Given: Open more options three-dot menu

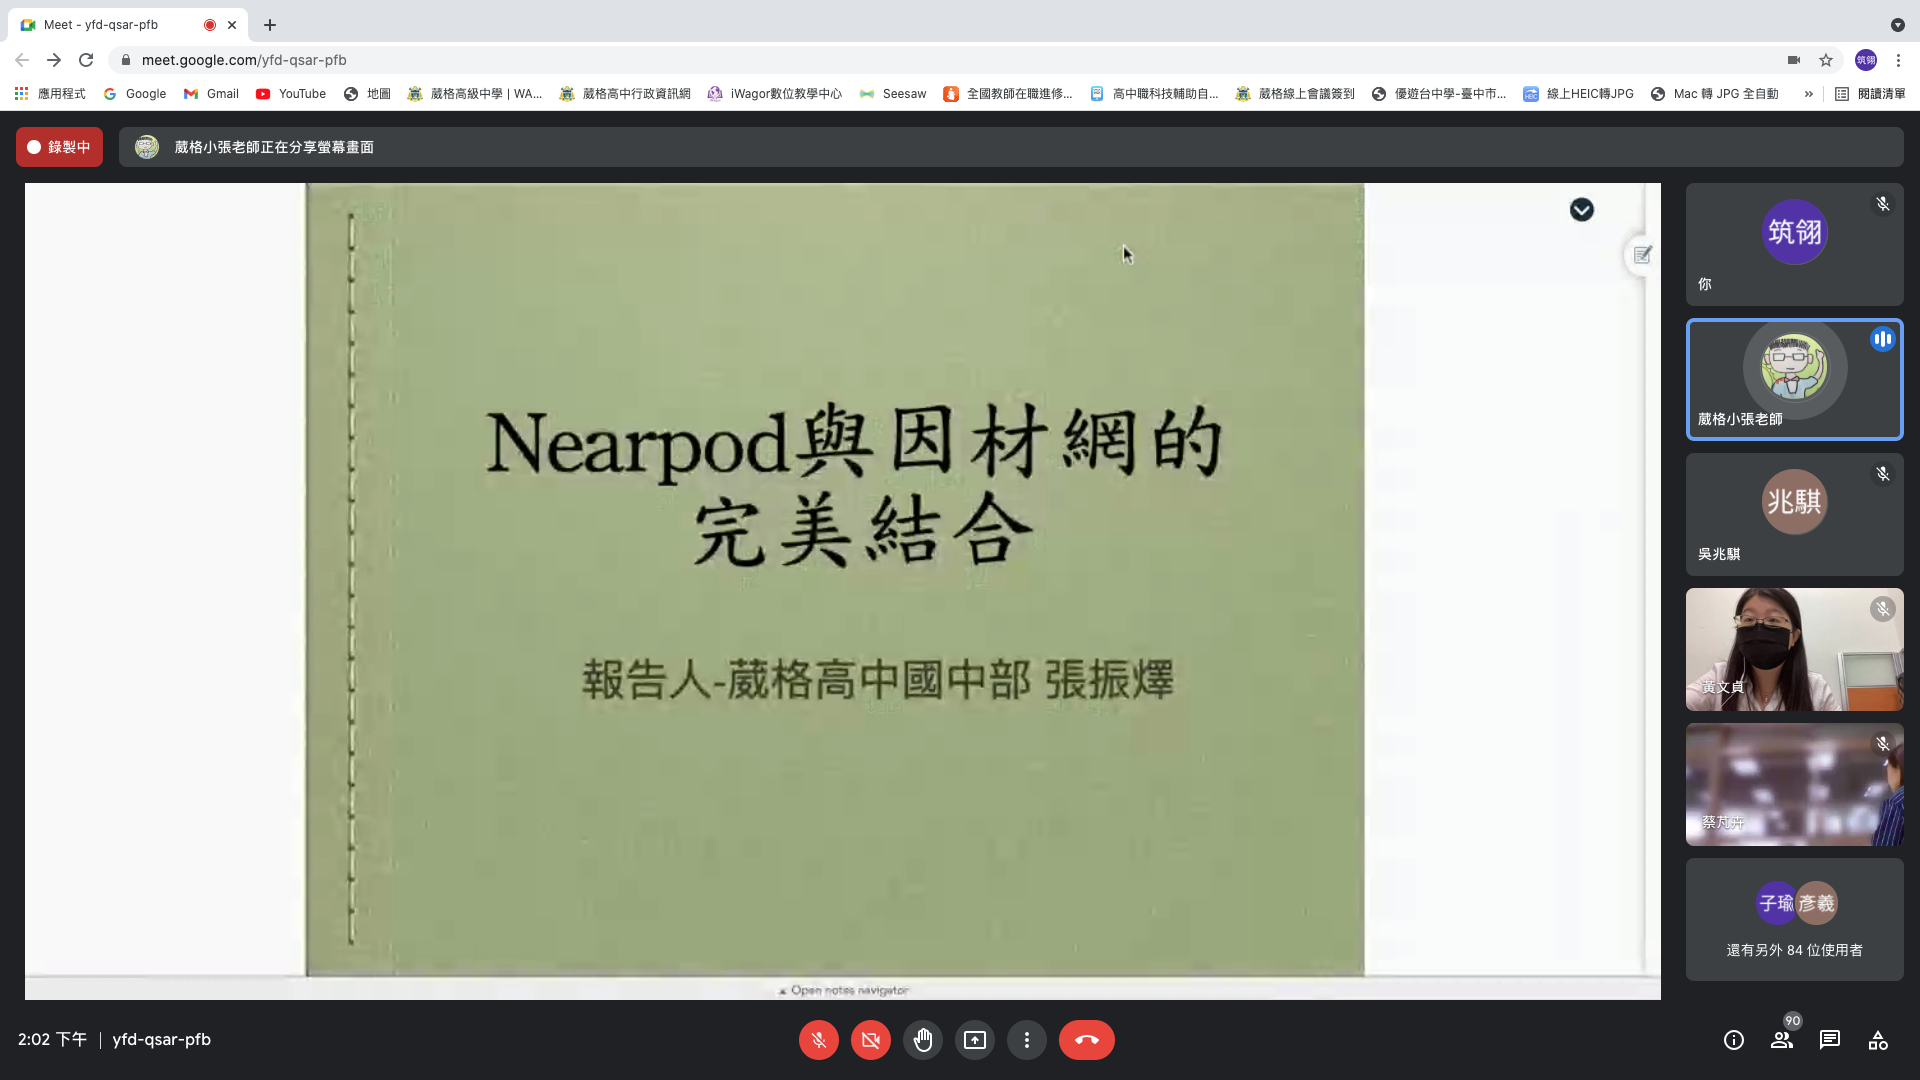Looking at the screenshot, I should pyautogui.click(x=1026, y=1040).
